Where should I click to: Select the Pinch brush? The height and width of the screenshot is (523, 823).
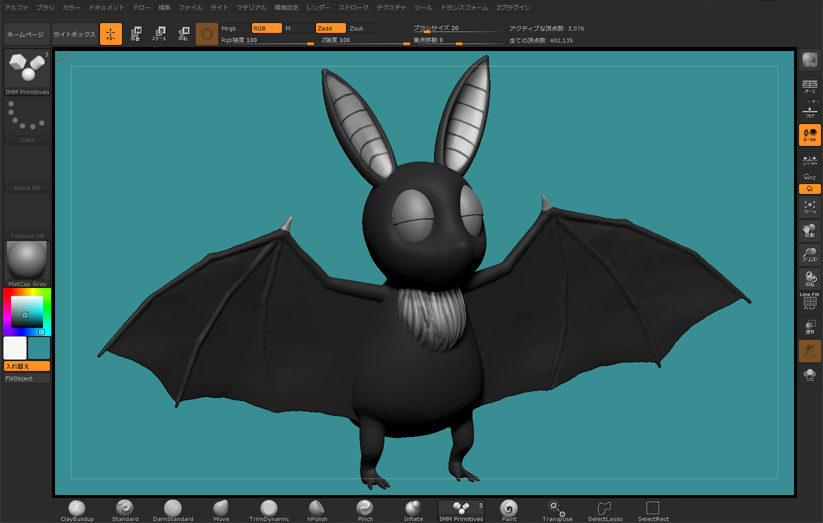click(x=365, y=510)
